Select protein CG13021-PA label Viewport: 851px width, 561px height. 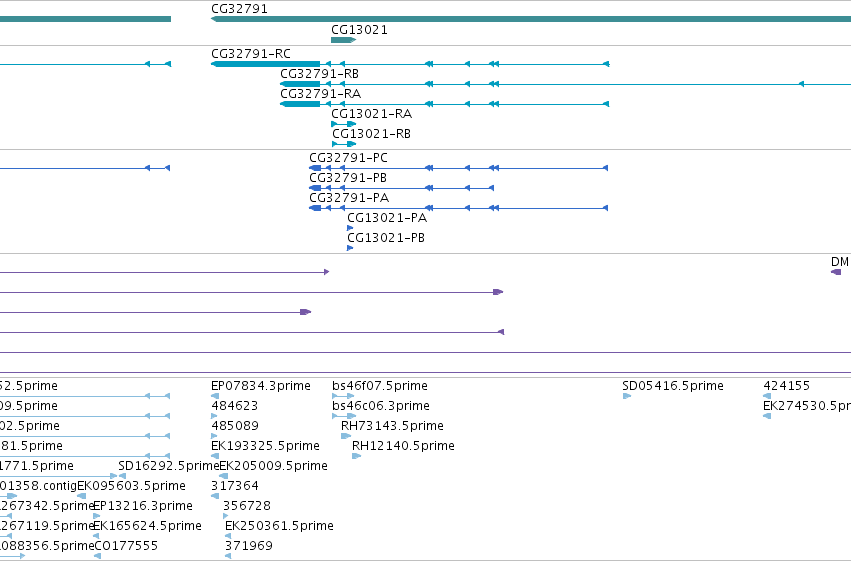[387, 218]
